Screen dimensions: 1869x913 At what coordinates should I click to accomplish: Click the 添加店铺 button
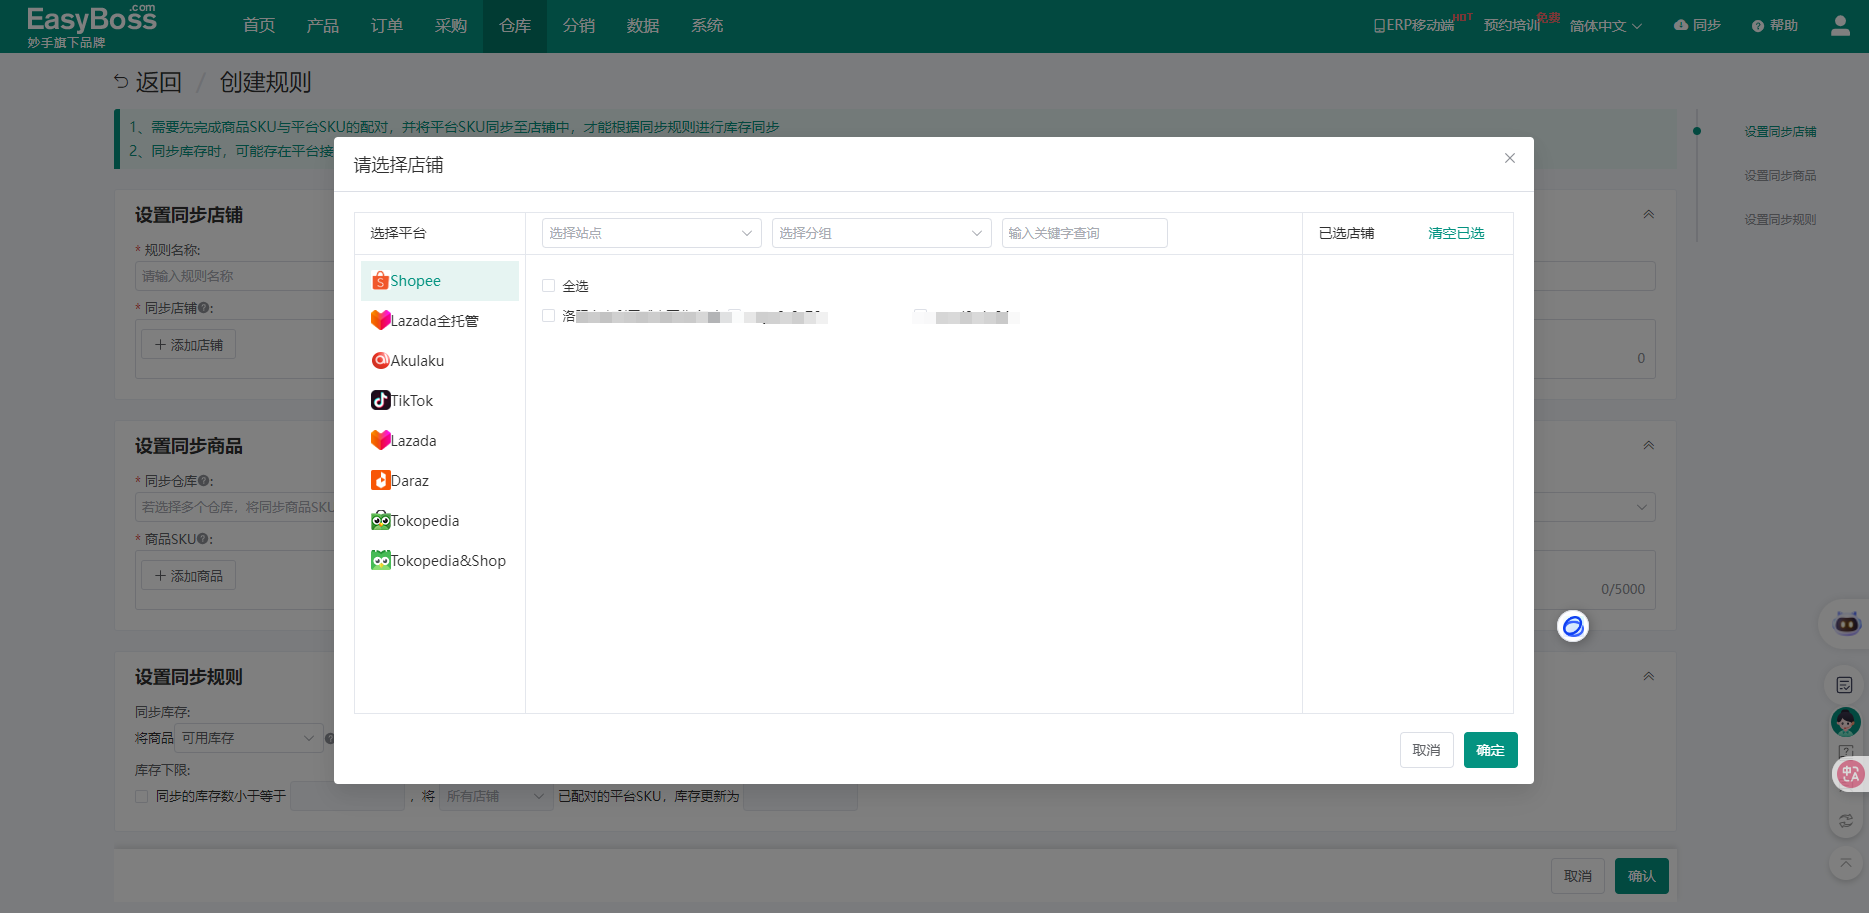point(188,345)
